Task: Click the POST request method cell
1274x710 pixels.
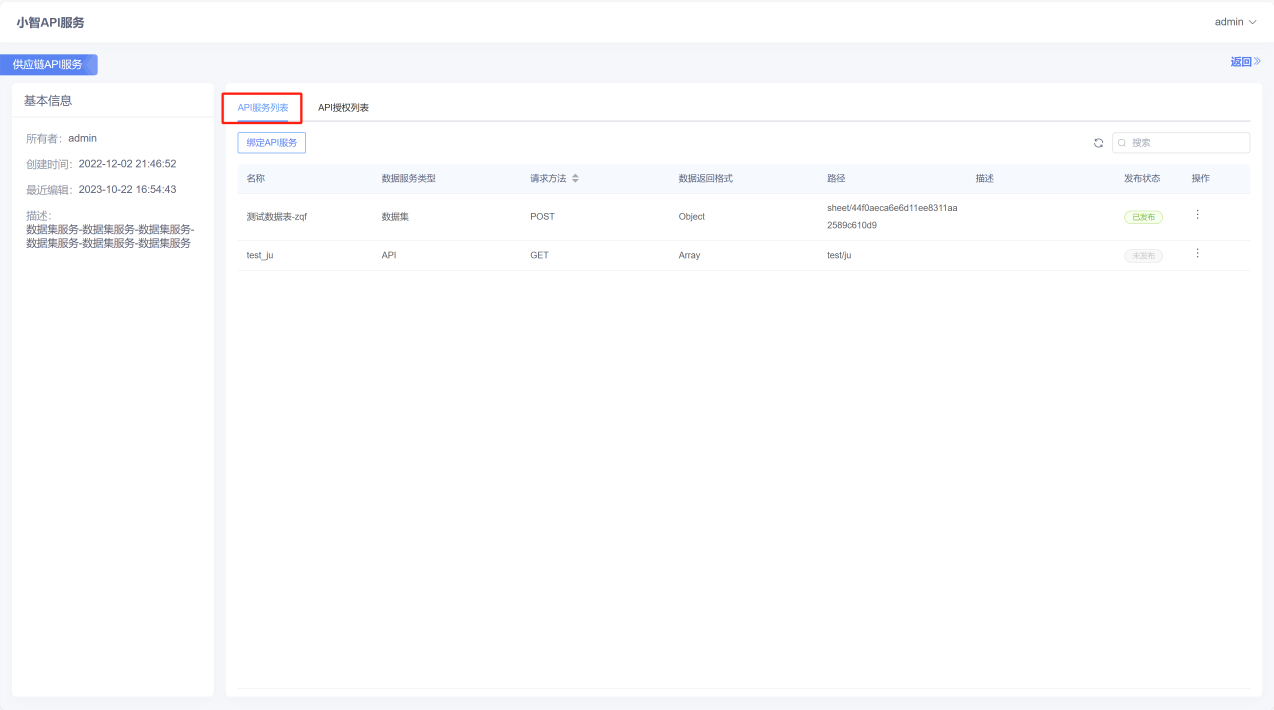Action: (542, 216)
